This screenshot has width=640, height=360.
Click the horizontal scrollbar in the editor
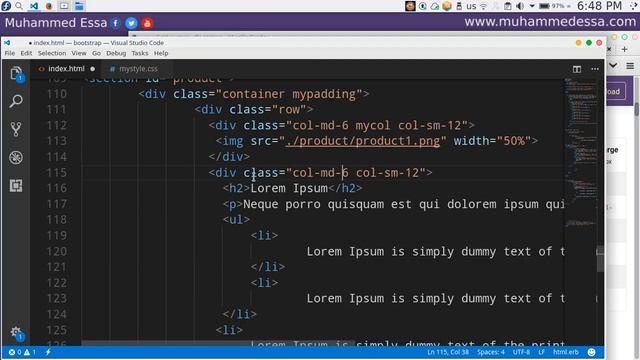coord(218,343)
